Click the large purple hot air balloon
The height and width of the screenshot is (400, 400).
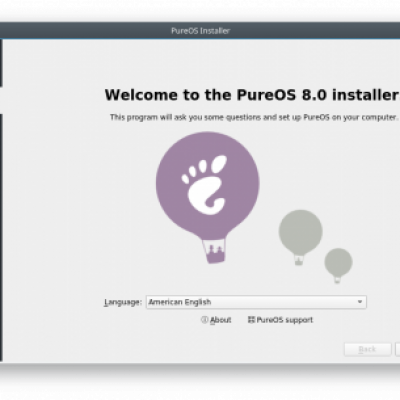pyautogui.click(x=208, y=197)
